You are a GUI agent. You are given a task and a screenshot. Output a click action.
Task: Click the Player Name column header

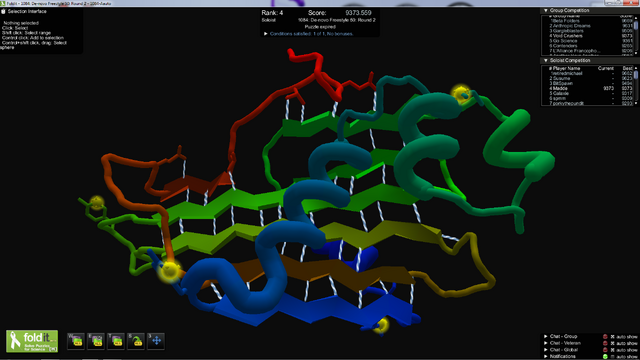[566, 69]
